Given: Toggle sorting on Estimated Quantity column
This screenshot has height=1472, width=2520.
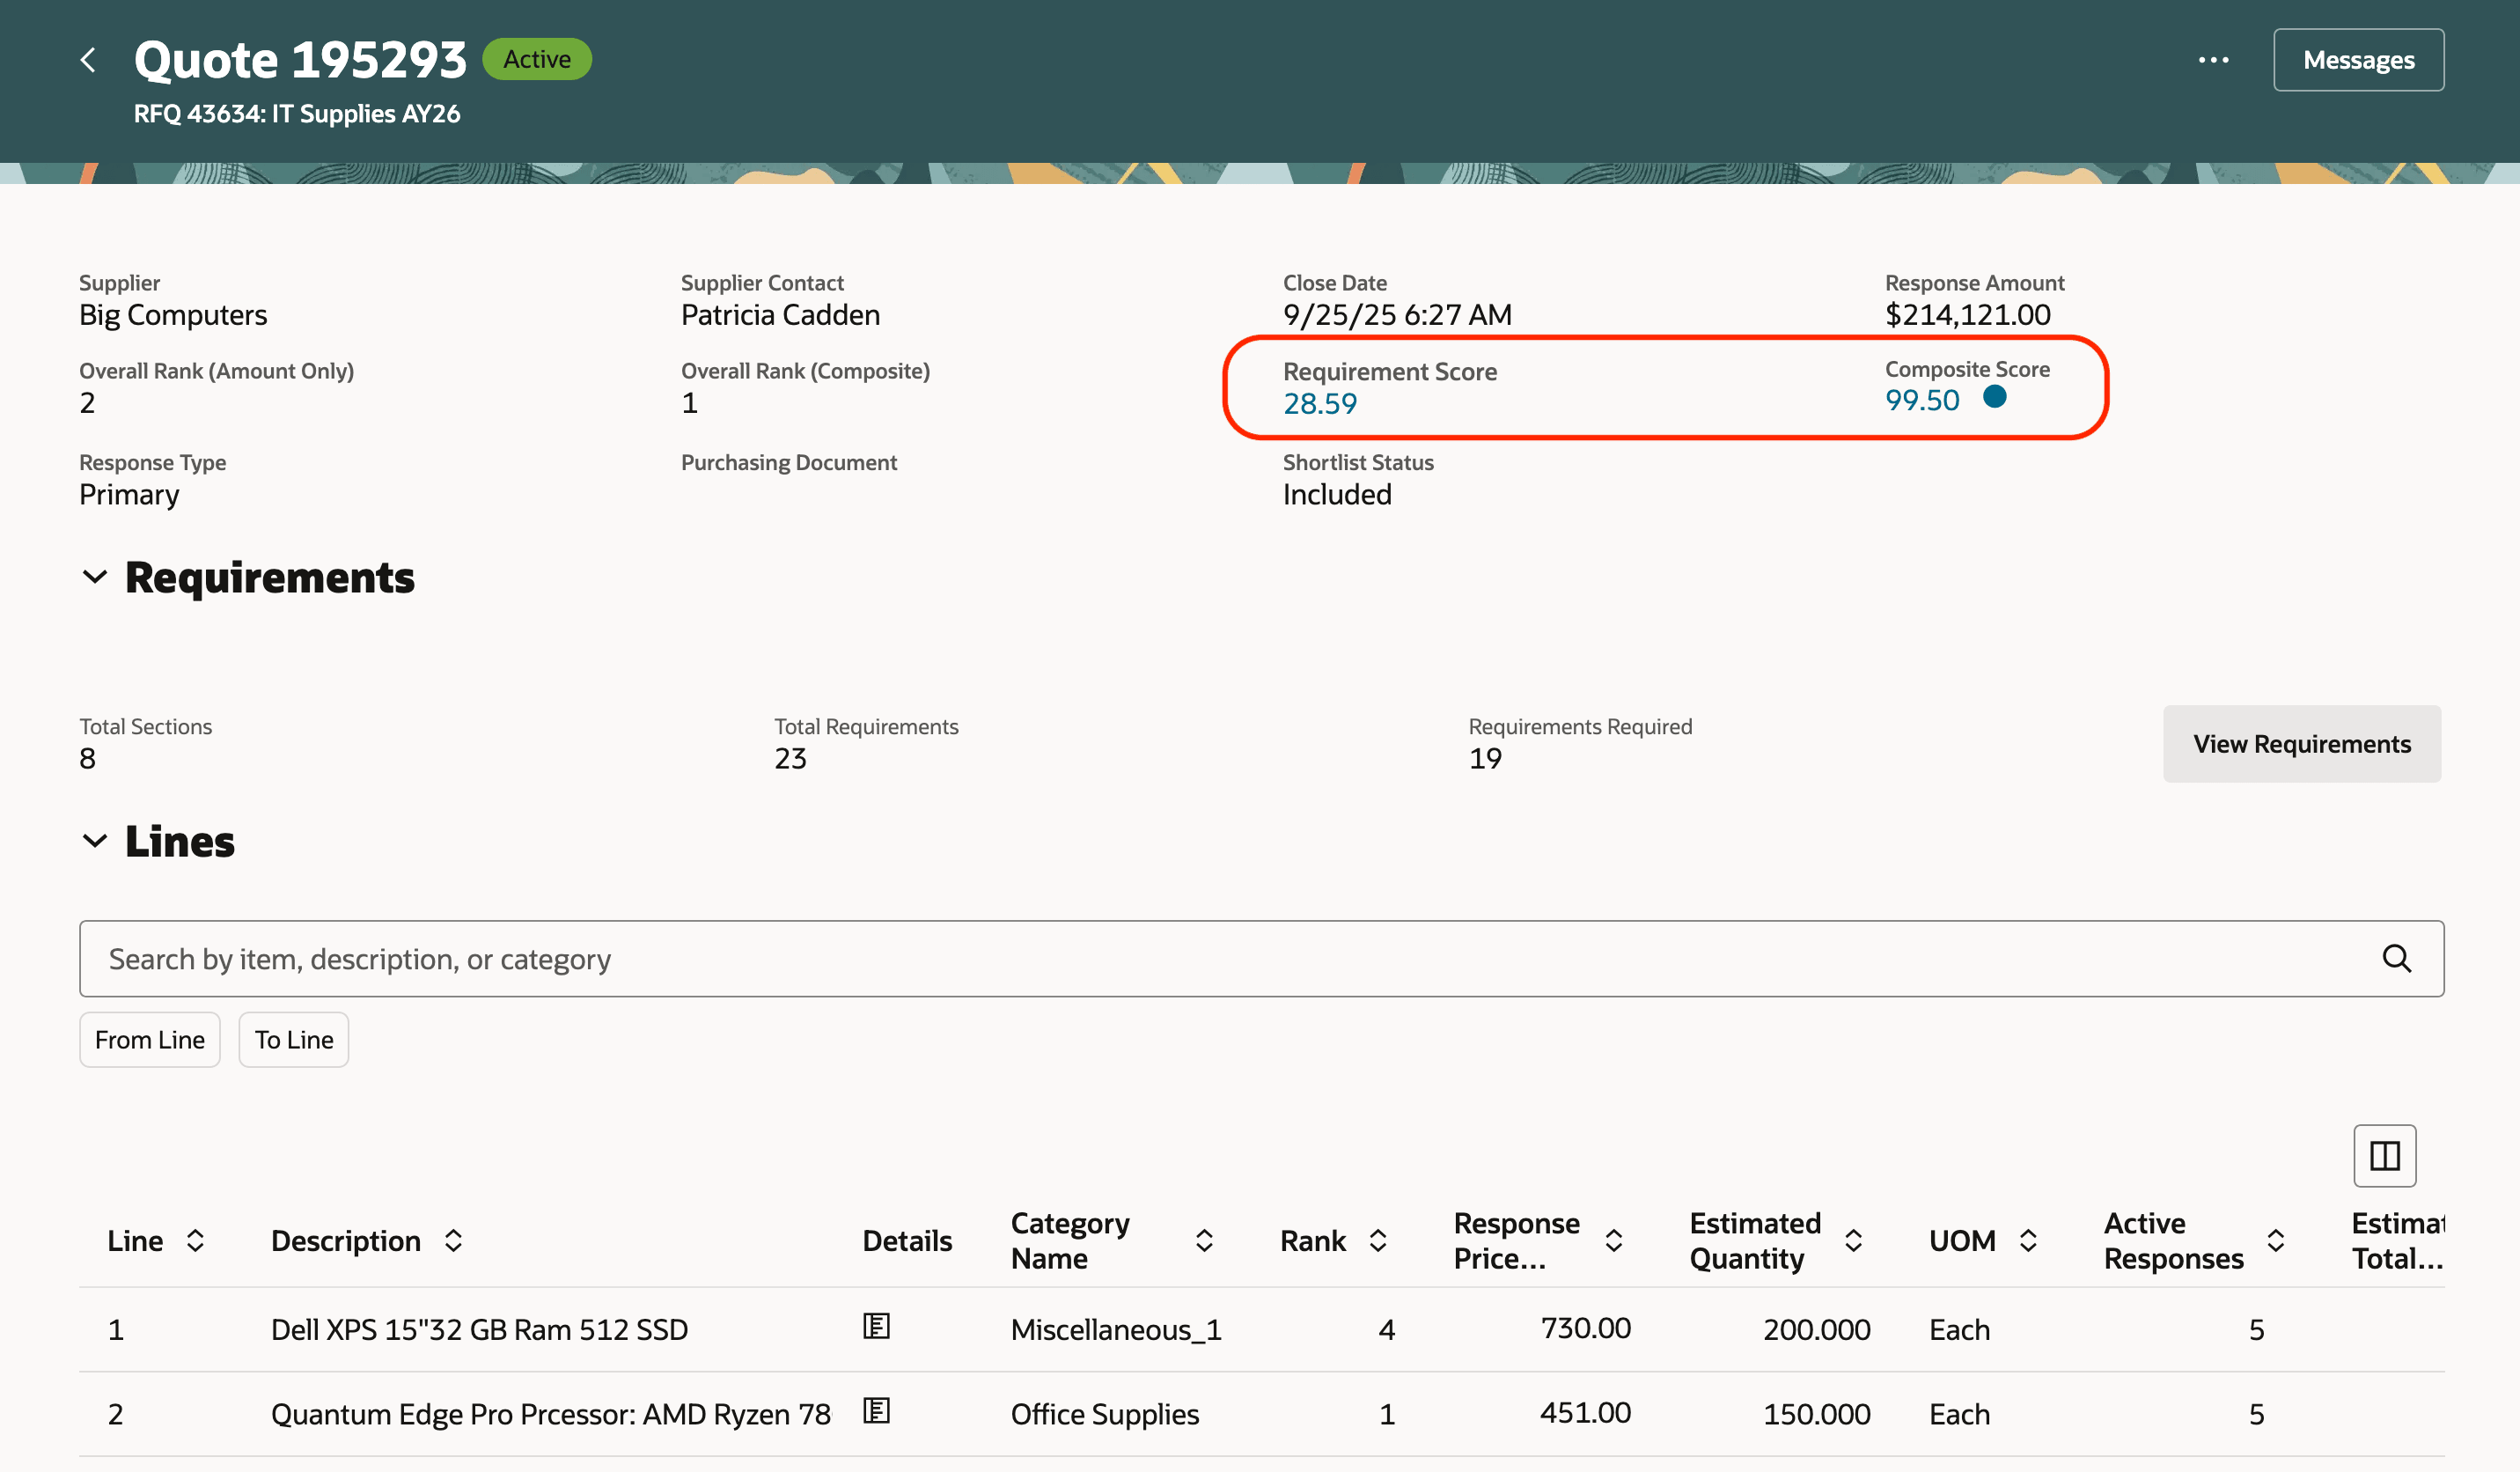Looking at the screenshot, I should click(x=1855, y=1240).
